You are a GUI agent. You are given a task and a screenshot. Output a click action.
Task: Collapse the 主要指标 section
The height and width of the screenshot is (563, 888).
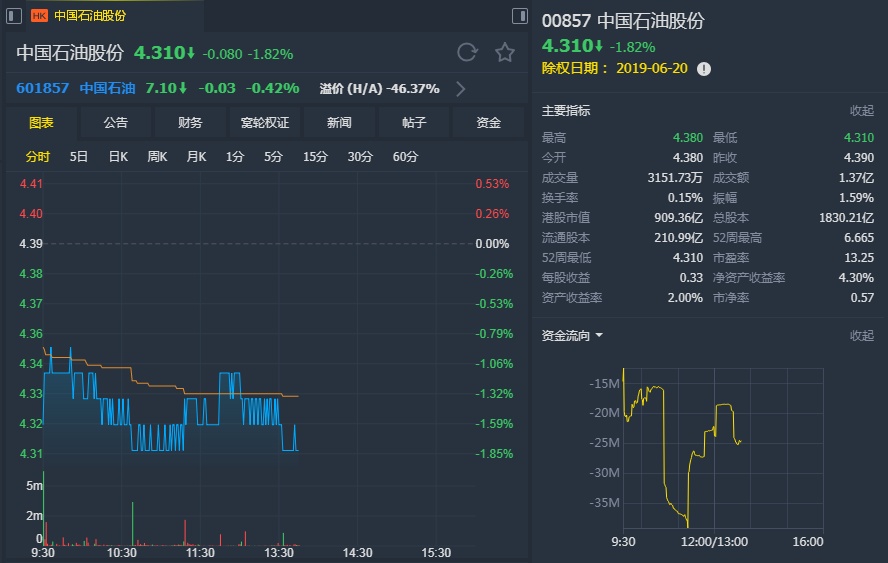coord(861,110)
